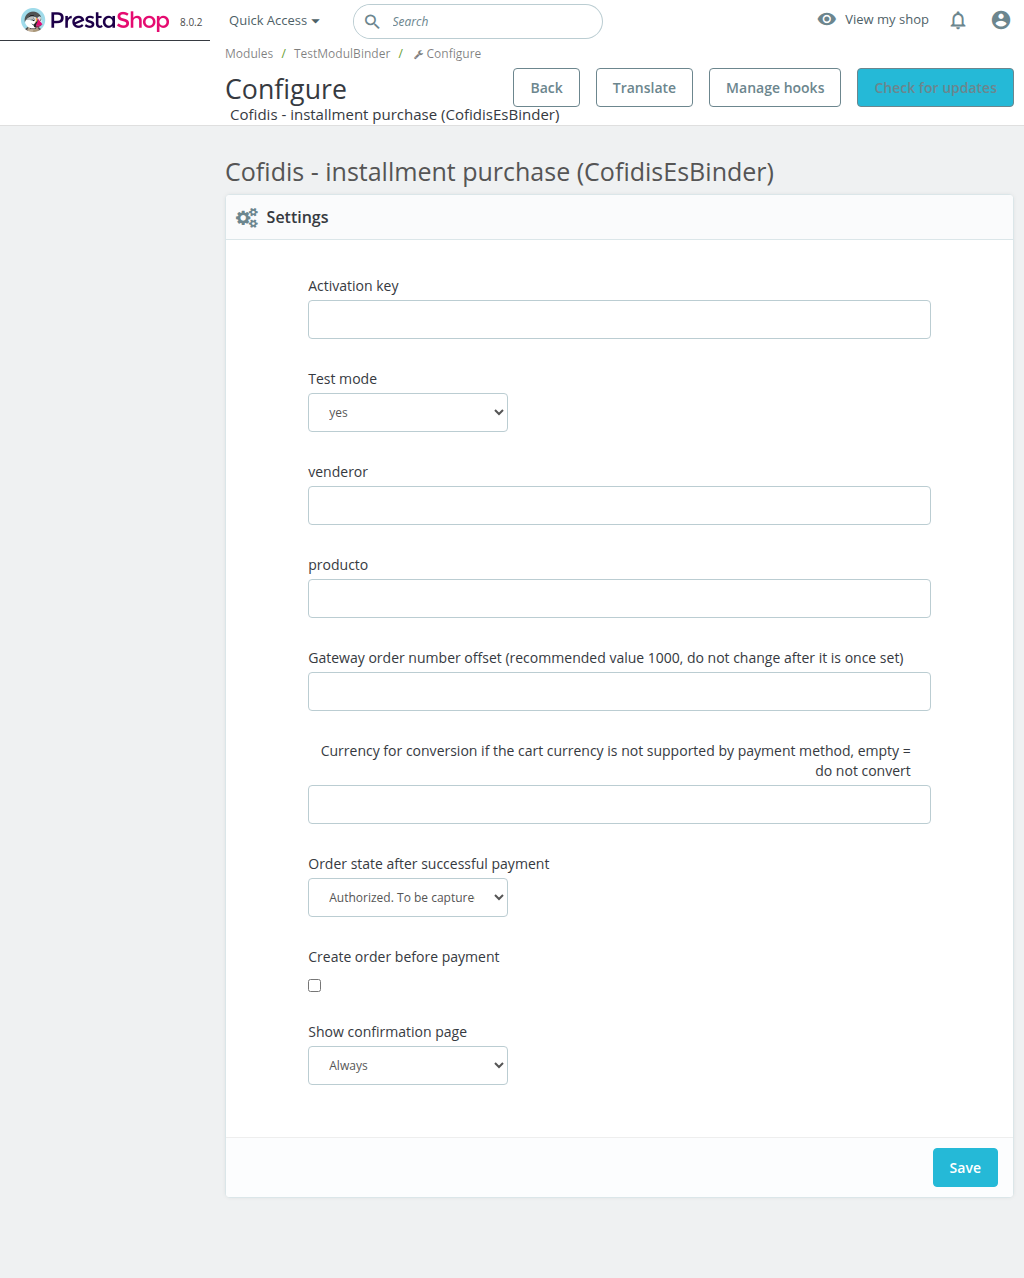The image size is (1024, 1278).
Task: Click the Back button
Action: (546, 87)
